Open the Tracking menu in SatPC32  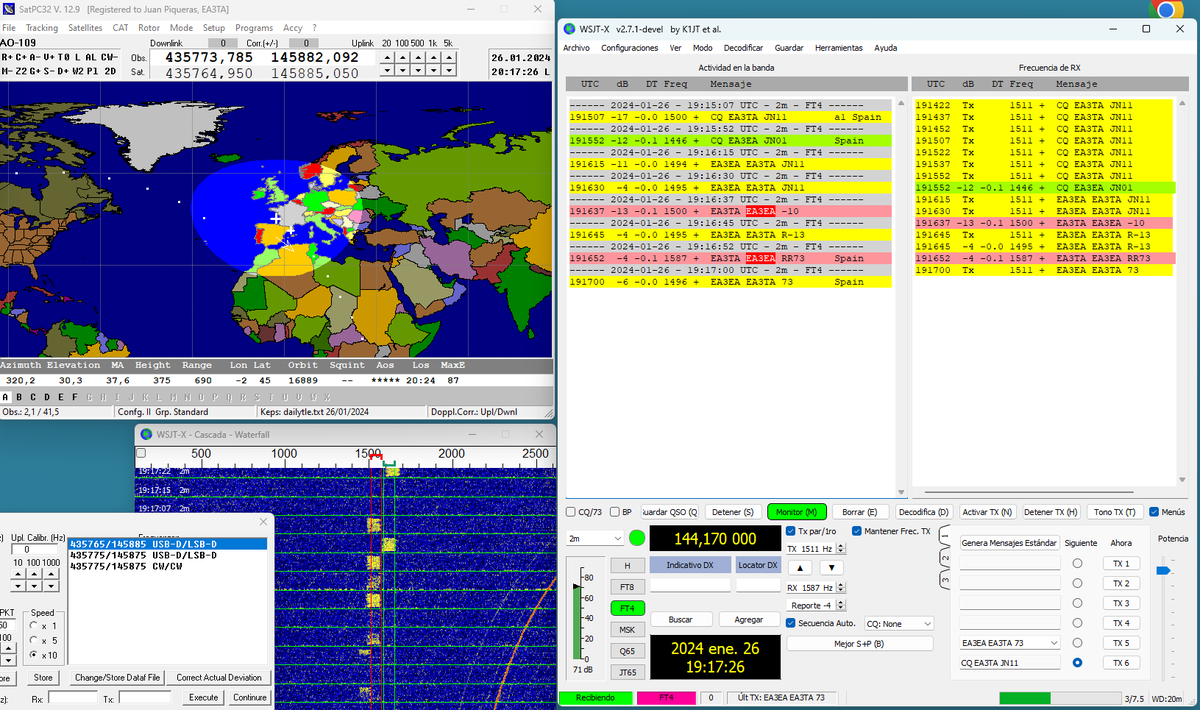(41, 28)
